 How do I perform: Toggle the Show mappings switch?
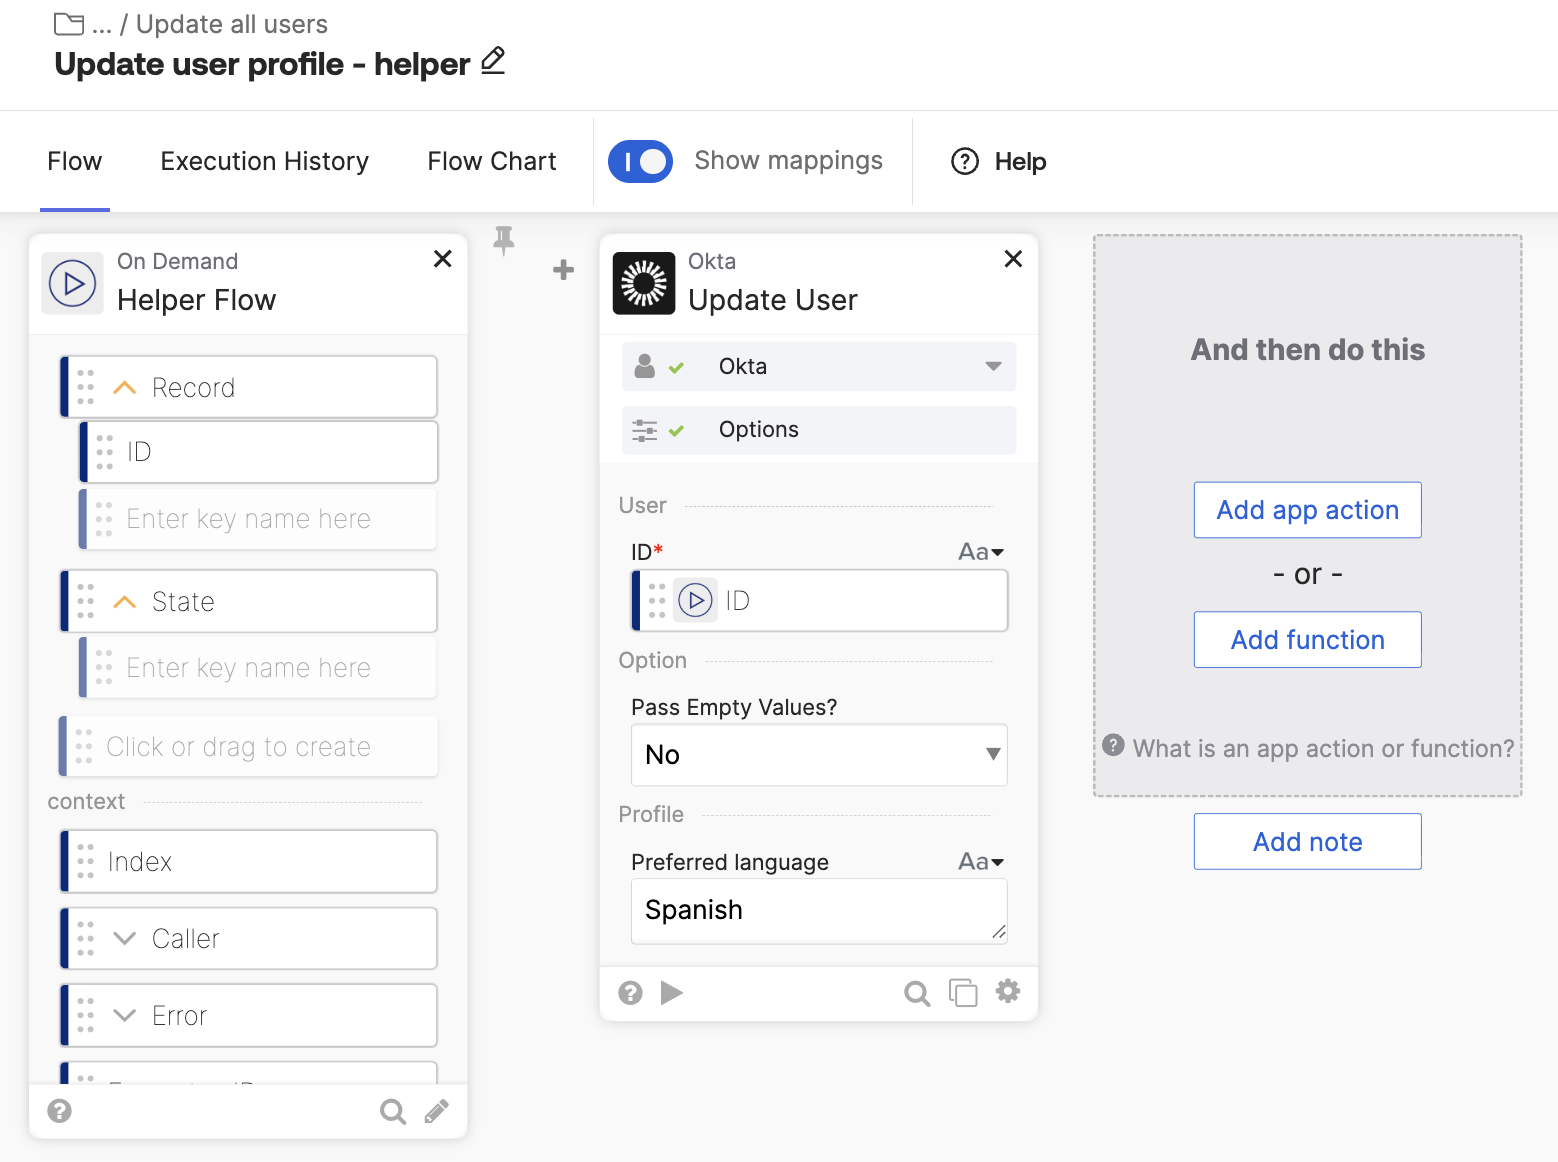tap(641, 161)
